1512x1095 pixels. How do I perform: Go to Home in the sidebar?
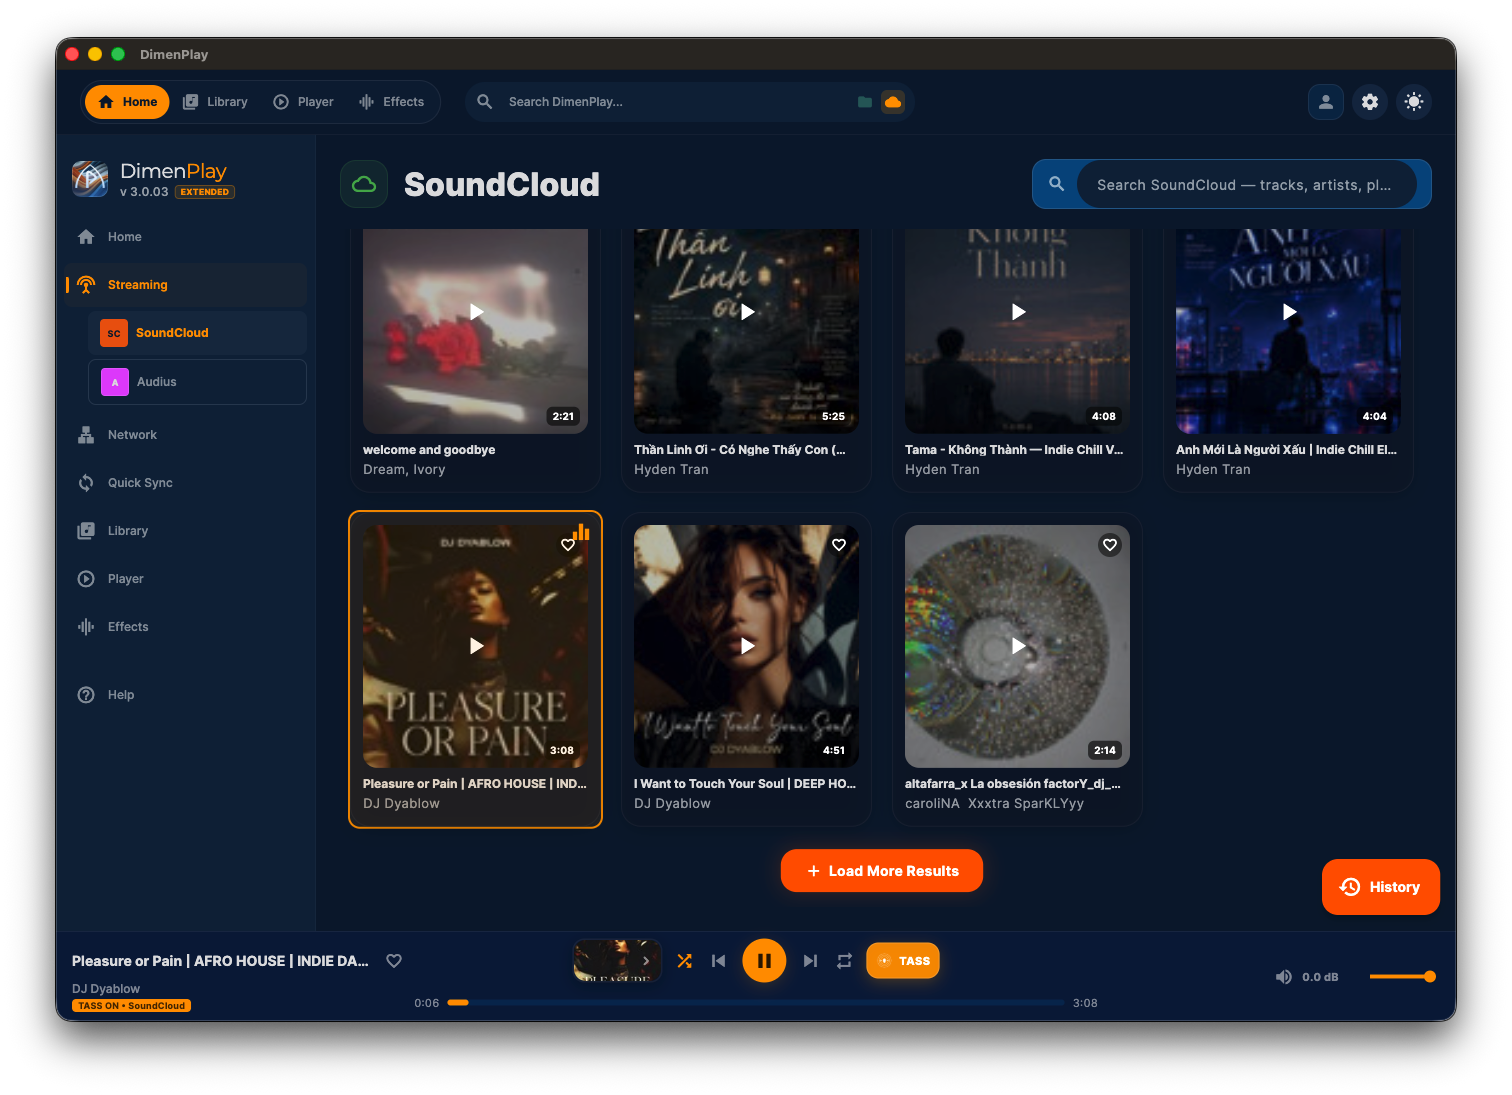click(x=186, y=237)
